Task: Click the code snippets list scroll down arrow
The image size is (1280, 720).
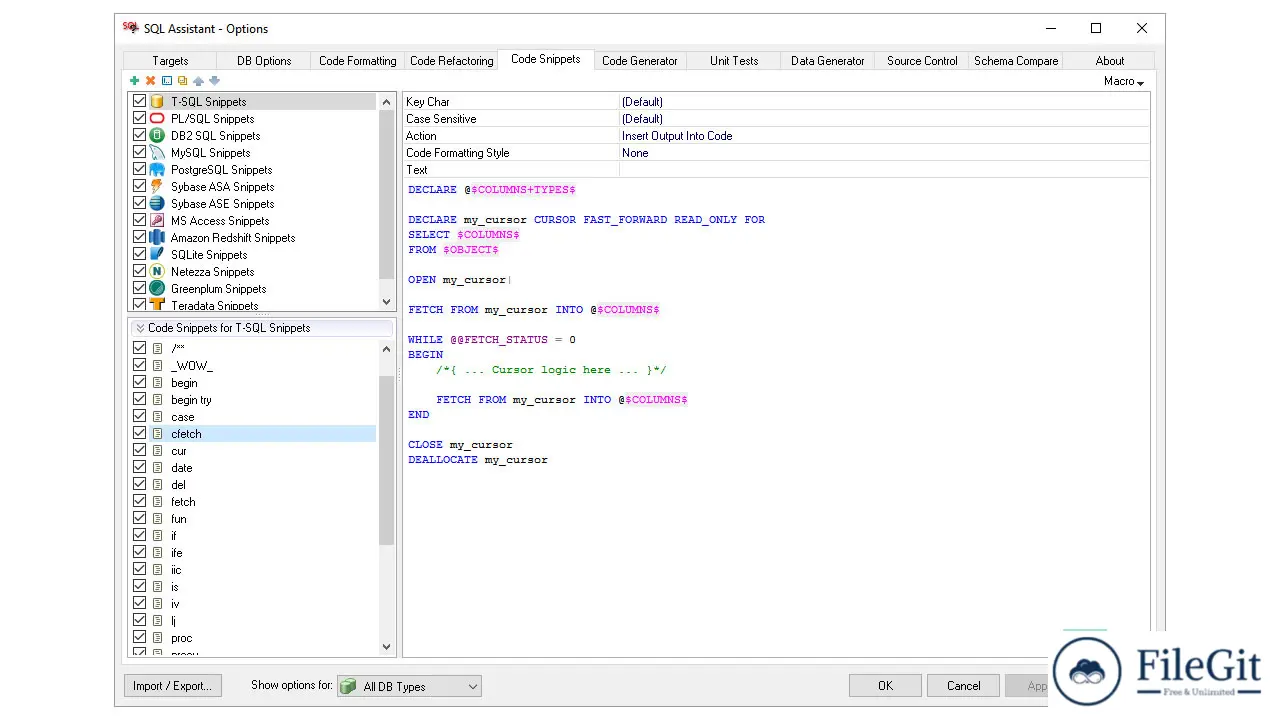Action: point(387,647)
